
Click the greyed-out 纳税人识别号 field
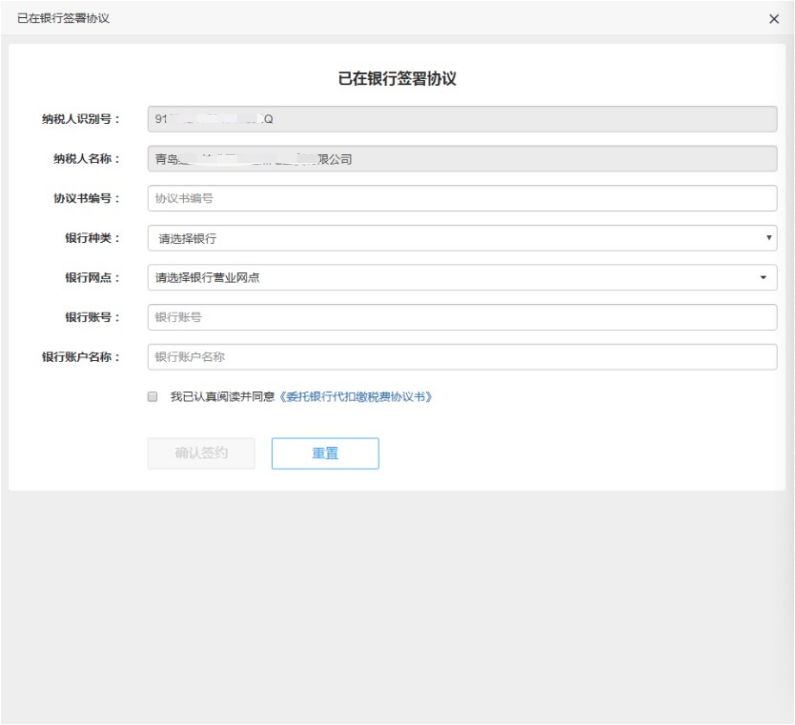pos(461,119)
